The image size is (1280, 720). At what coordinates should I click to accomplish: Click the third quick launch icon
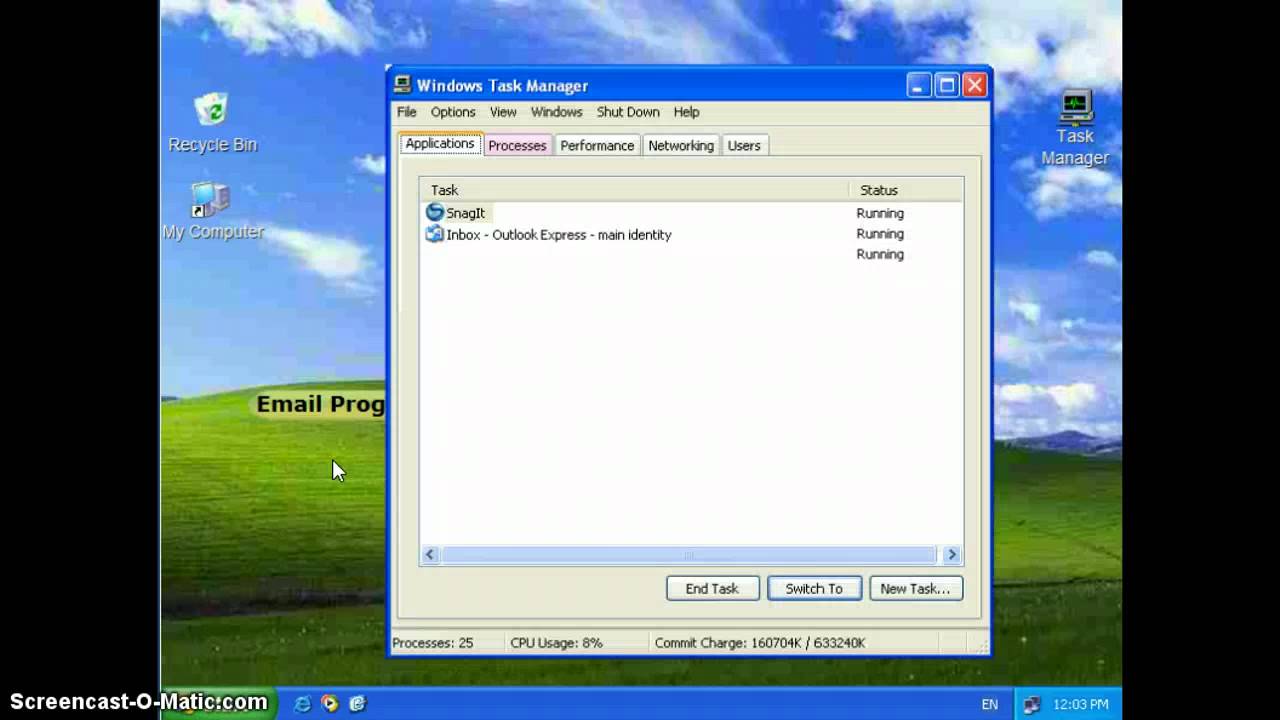pyautogui.click(x=357, y=704)
